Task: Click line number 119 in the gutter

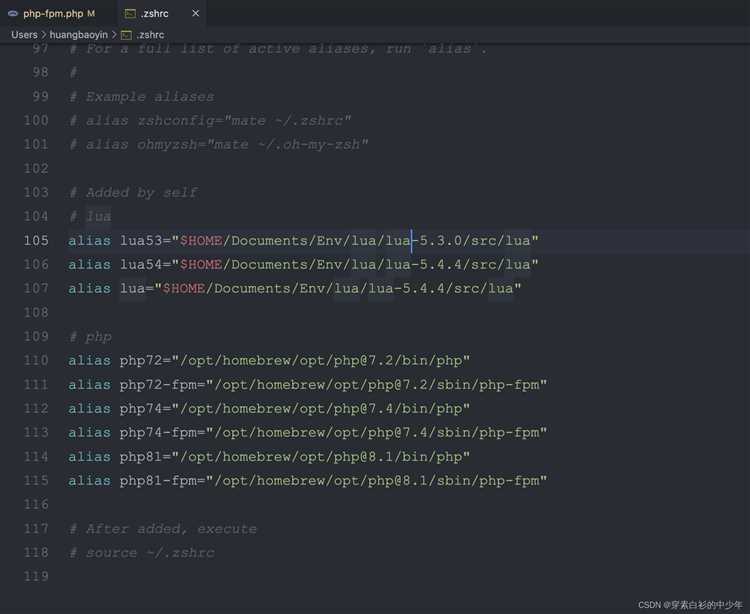Action: (x=36, y=576)
